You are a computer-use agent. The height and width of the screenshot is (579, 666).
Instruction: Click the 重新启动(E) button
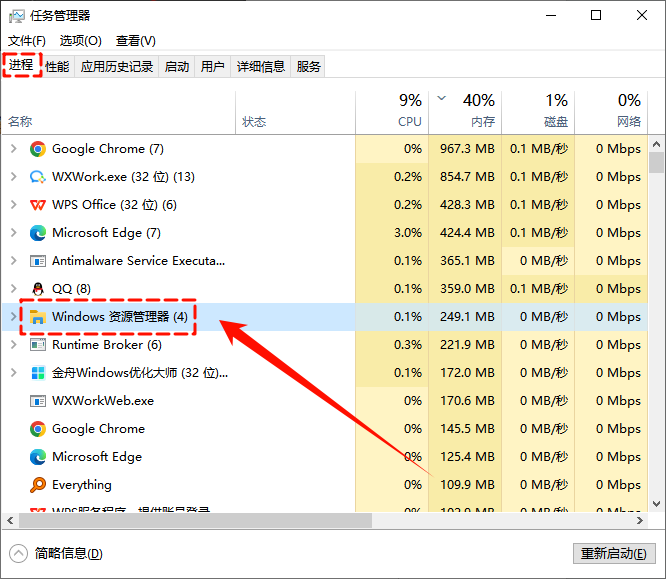[x=614, y=554]
